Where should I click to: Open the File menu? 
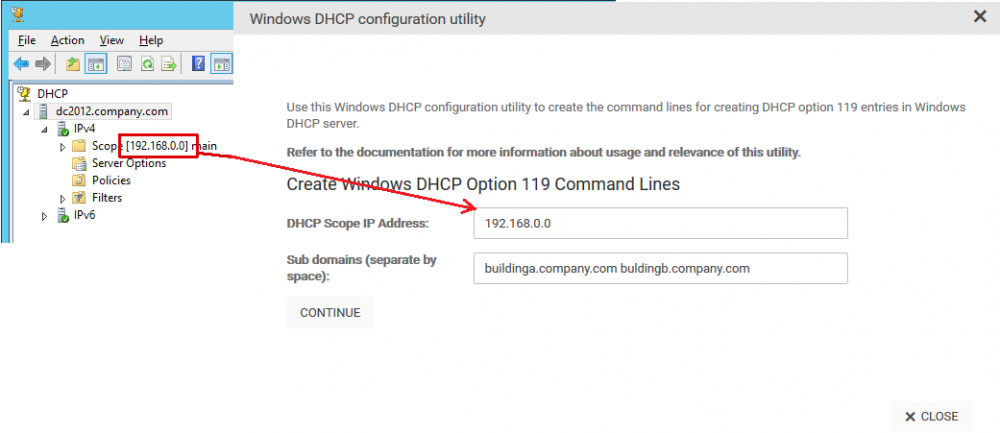[27, 40]
